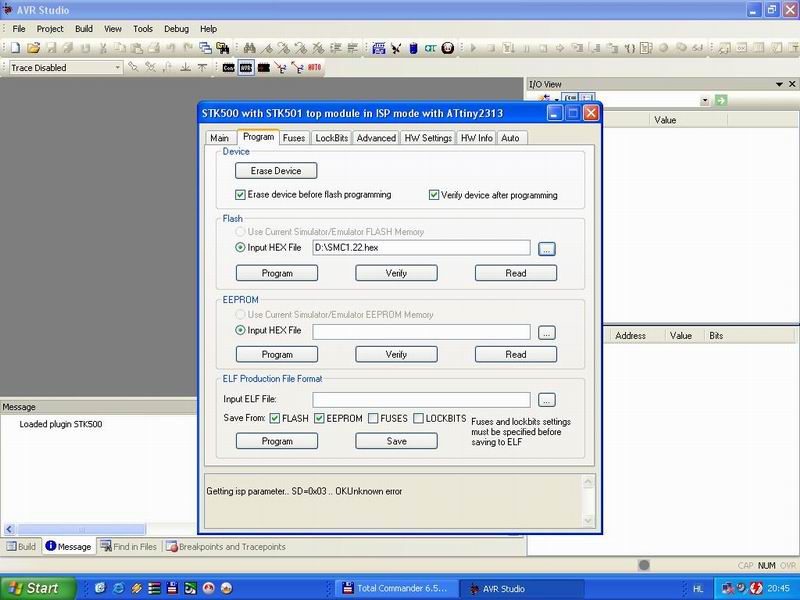
Task: Click the 'Con' connect programmer icon
Action: 229,67
